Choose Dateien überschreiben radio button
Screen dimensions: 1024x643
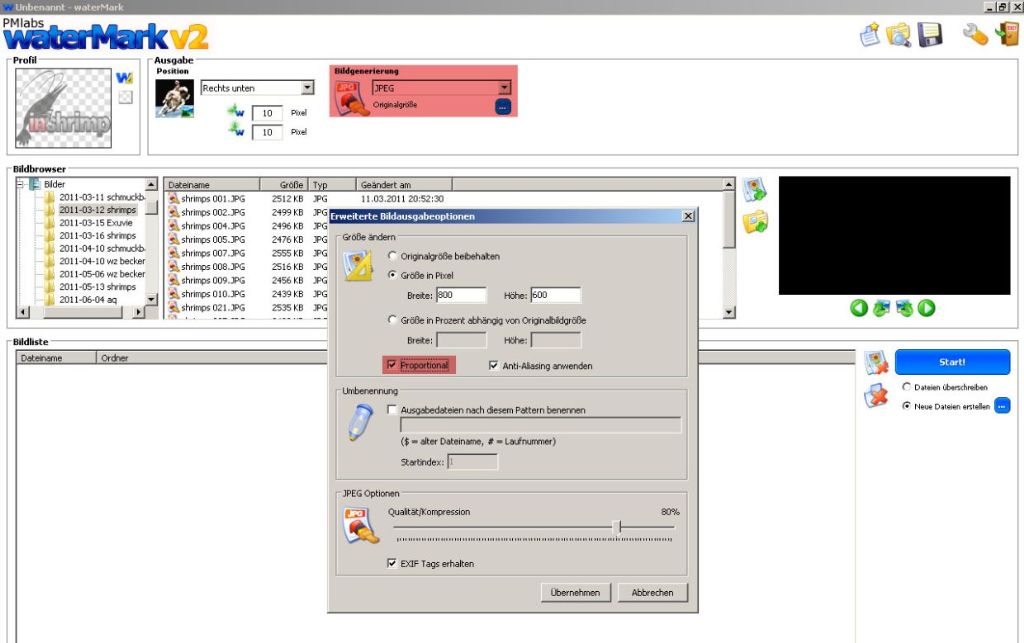click(x=906, y=386)
